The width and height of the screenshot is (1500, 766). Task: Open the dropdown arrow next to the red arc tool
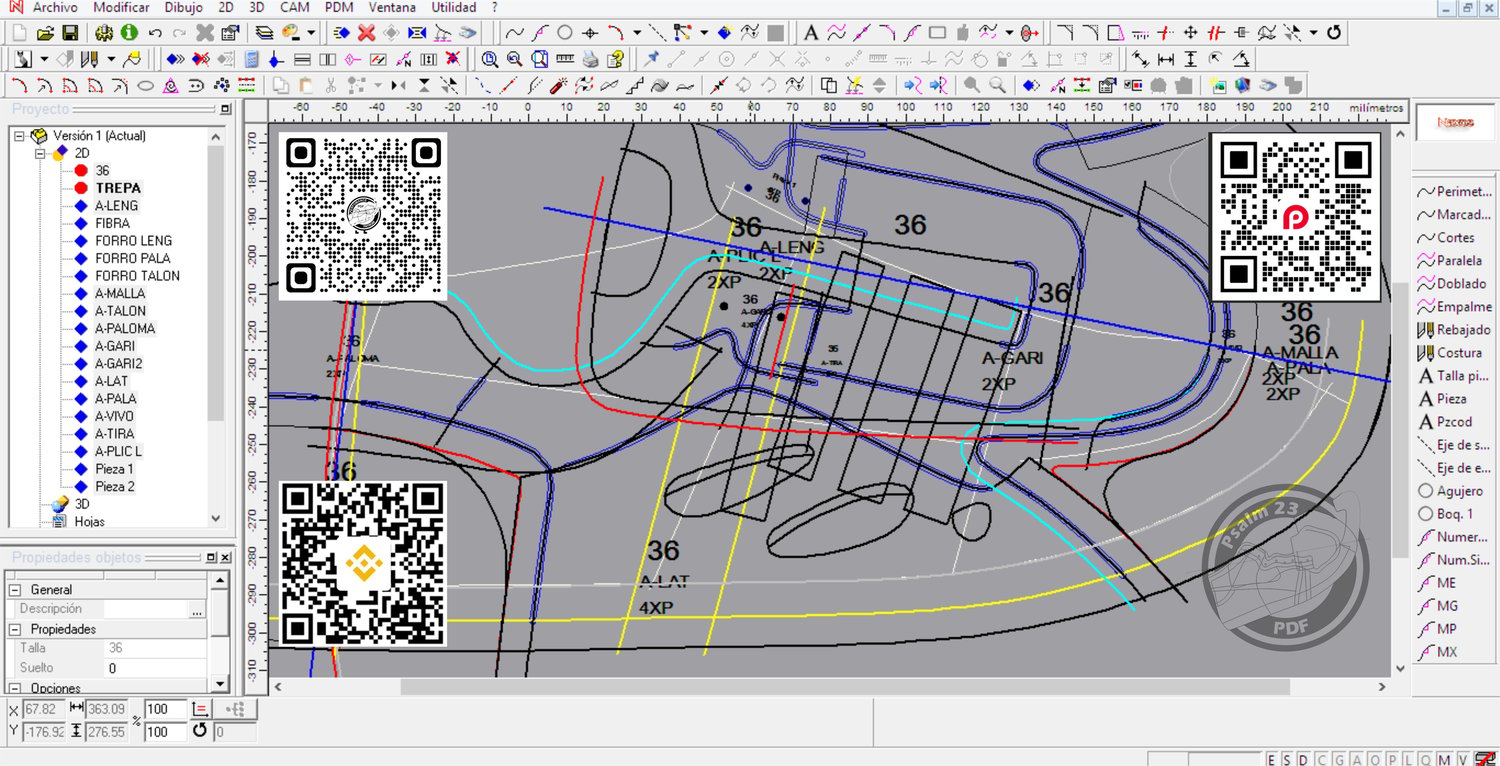click(636, 33)
